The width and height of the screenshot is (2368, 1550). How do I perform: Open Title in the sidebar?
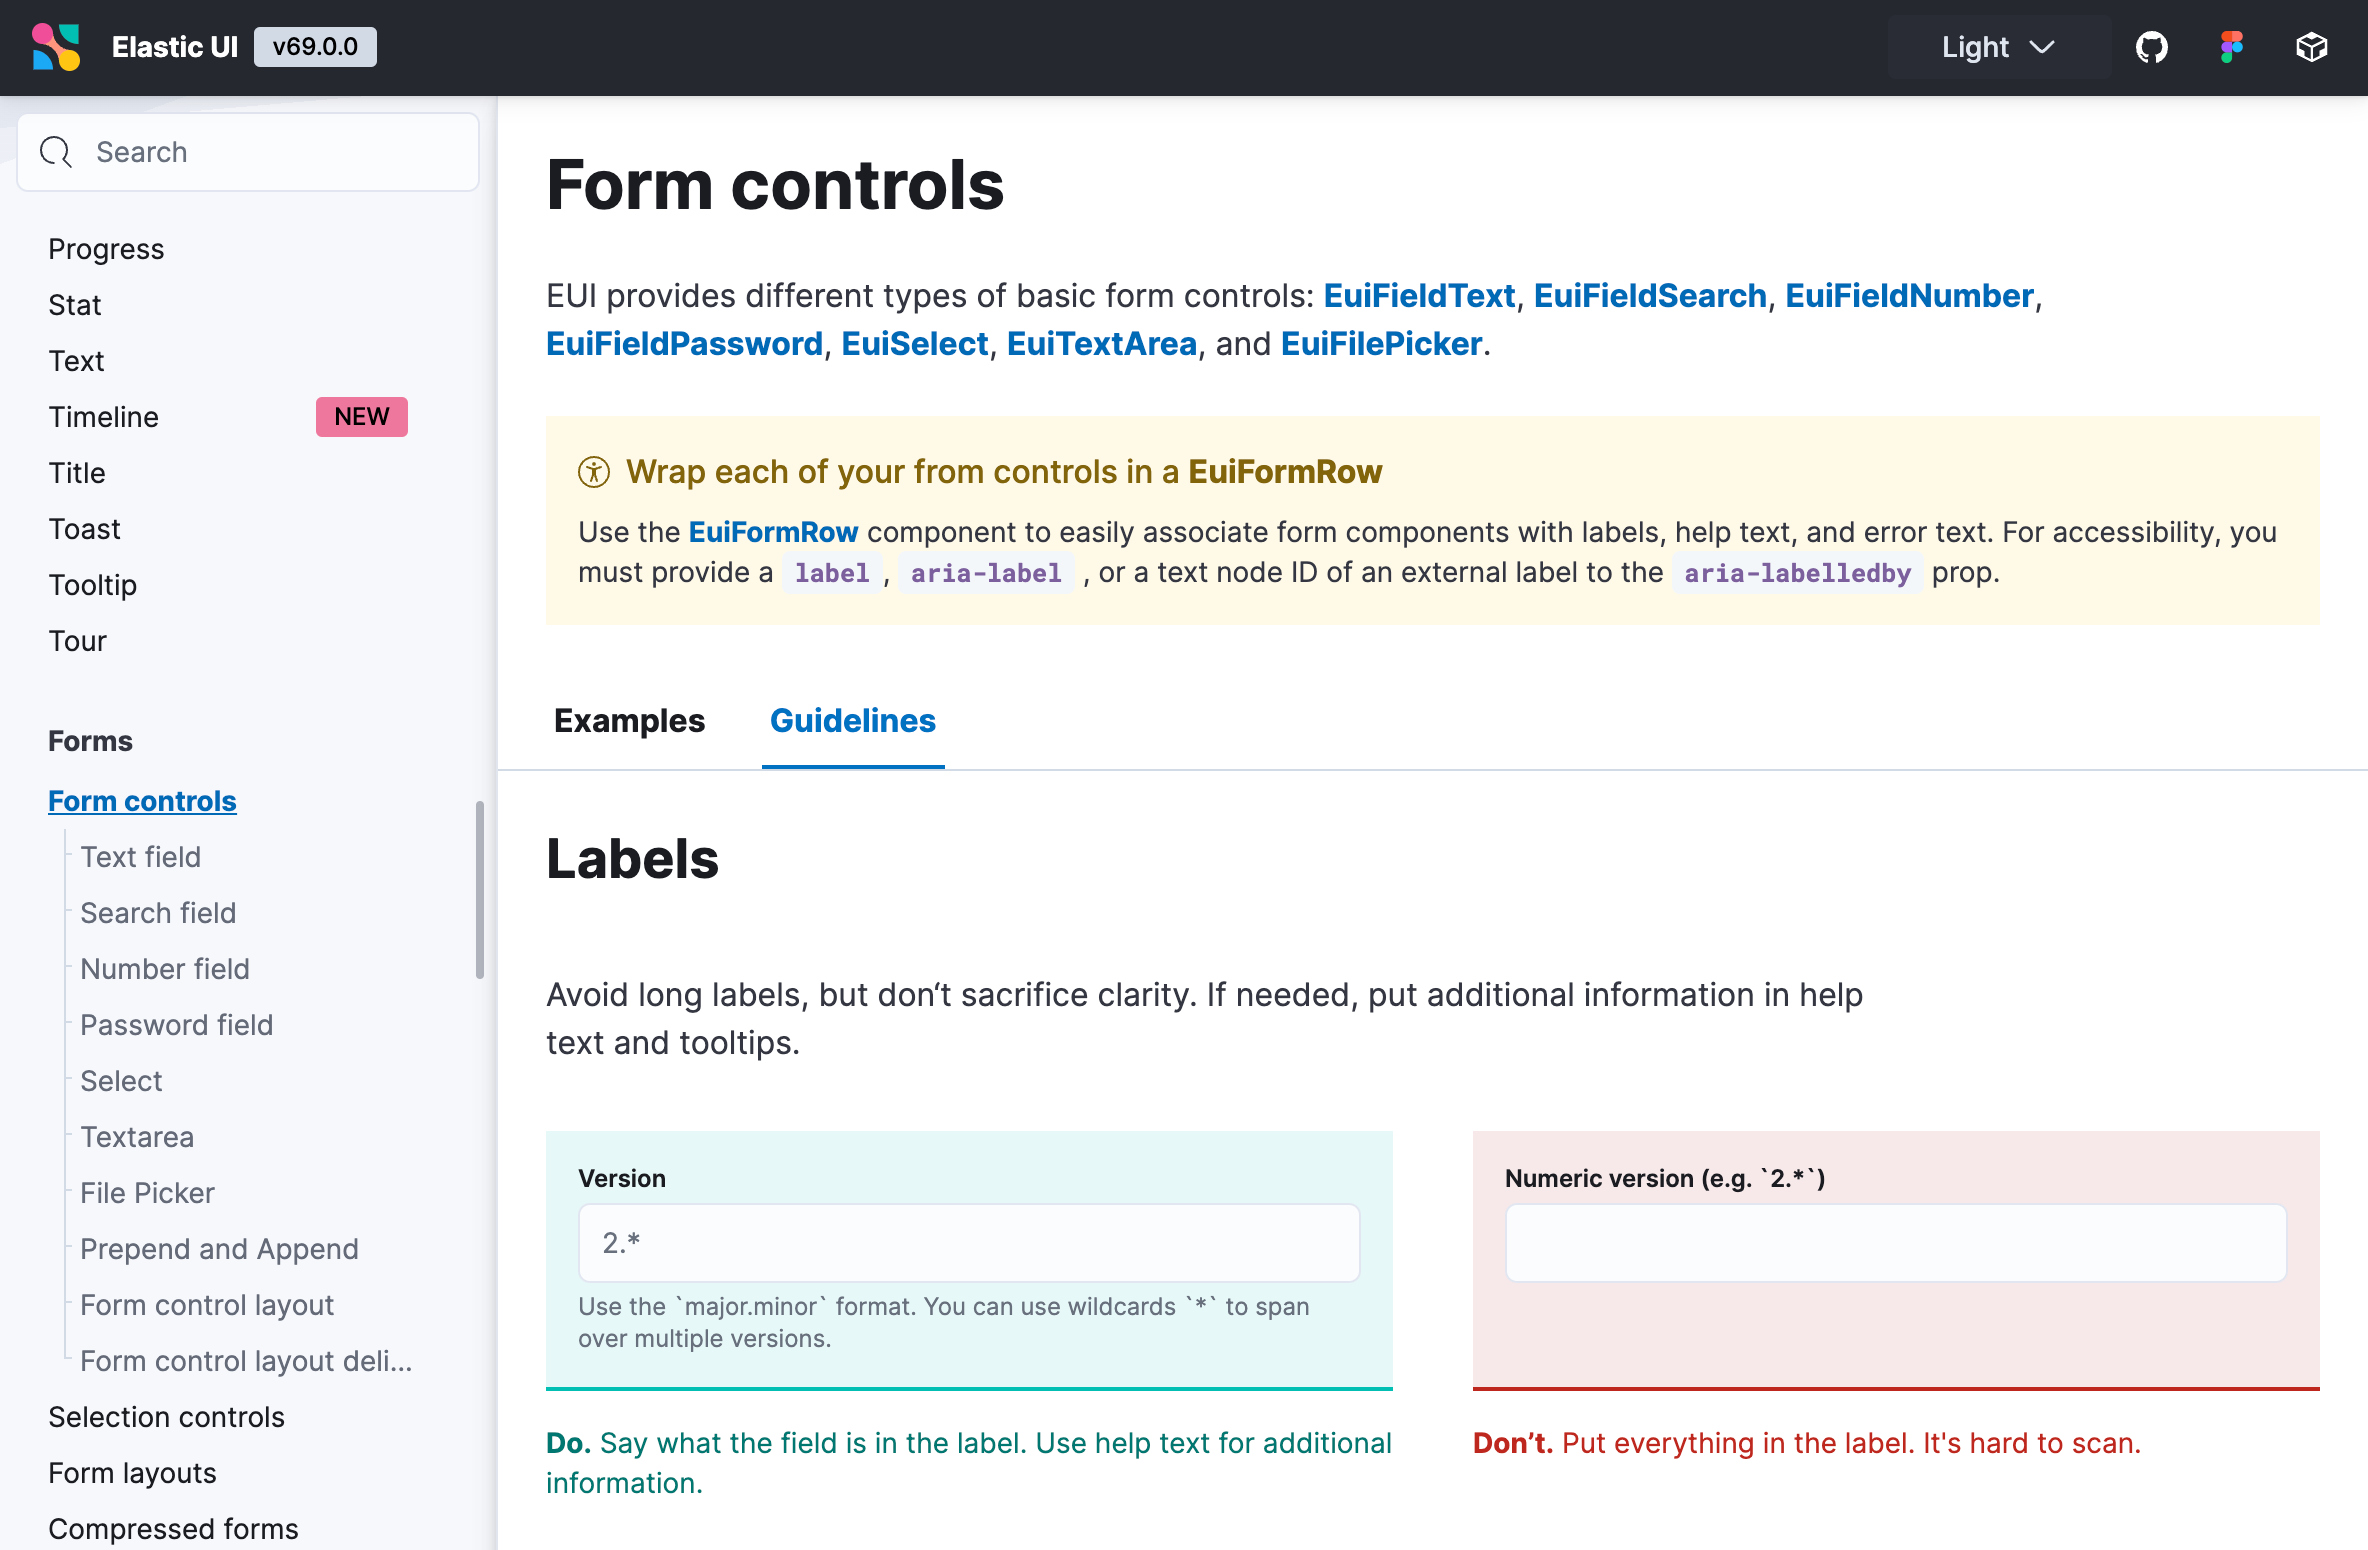pyautogui.click(x=77, y=473)
